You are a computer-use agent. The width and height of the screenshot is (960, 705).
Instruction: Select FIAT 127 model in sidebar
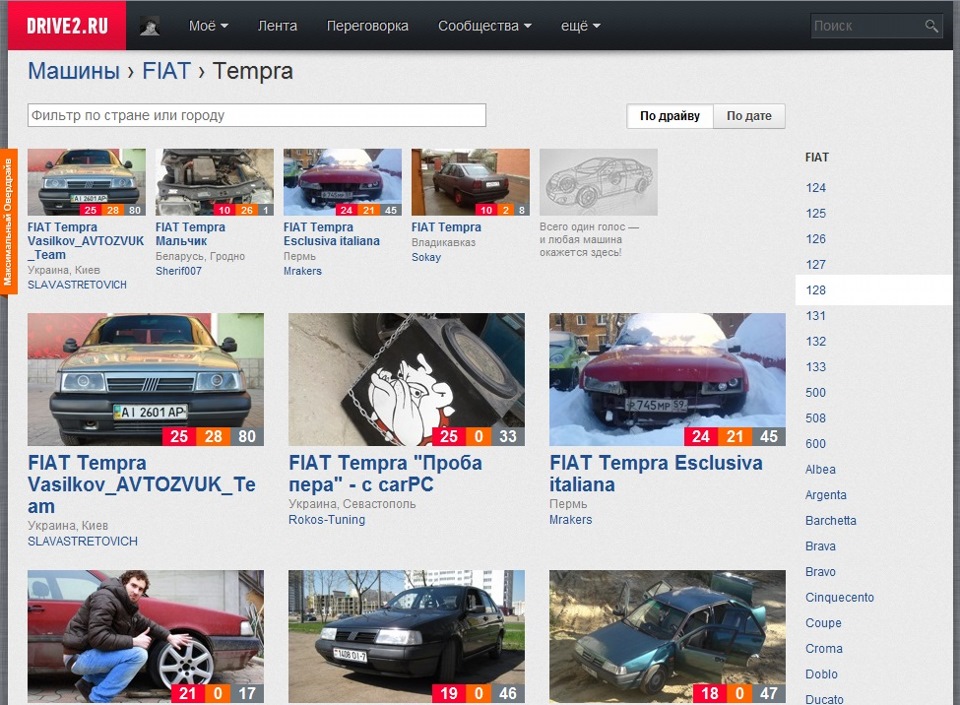(816, 265)
